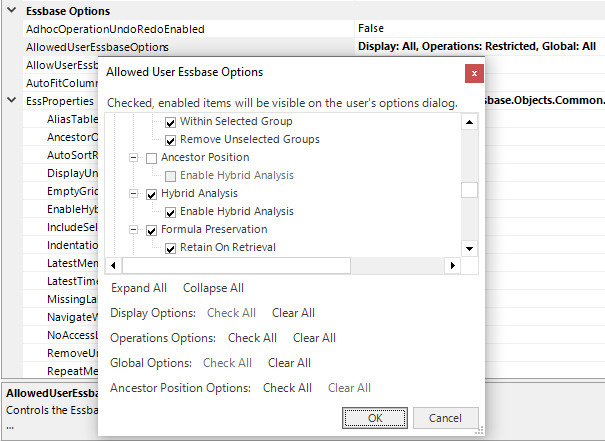
Task: Check All for Operations Options
Action: point(252,338)
